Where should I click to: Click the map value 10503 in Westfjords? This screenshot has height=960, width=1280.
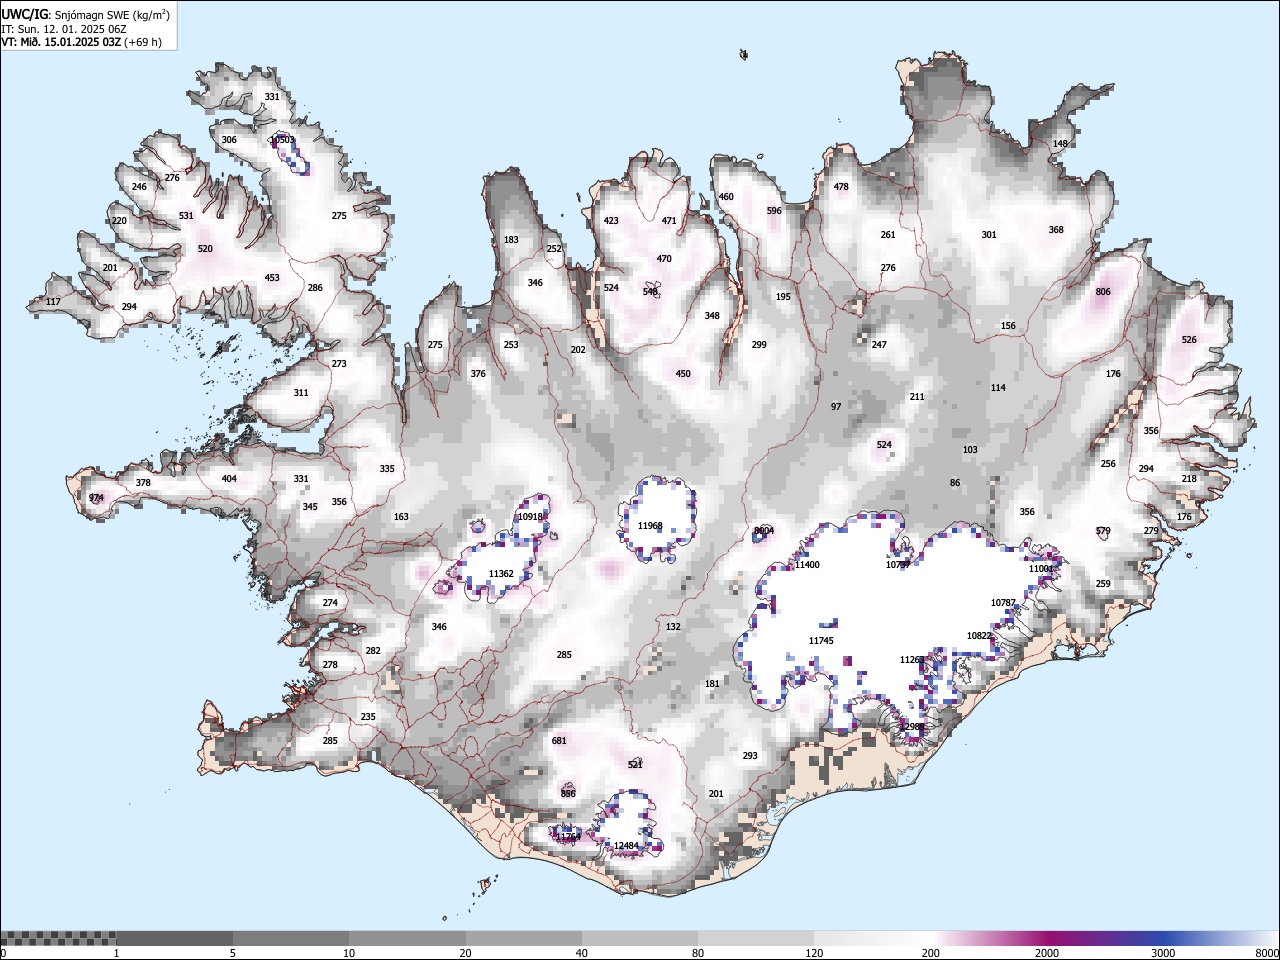pos(282,140)
